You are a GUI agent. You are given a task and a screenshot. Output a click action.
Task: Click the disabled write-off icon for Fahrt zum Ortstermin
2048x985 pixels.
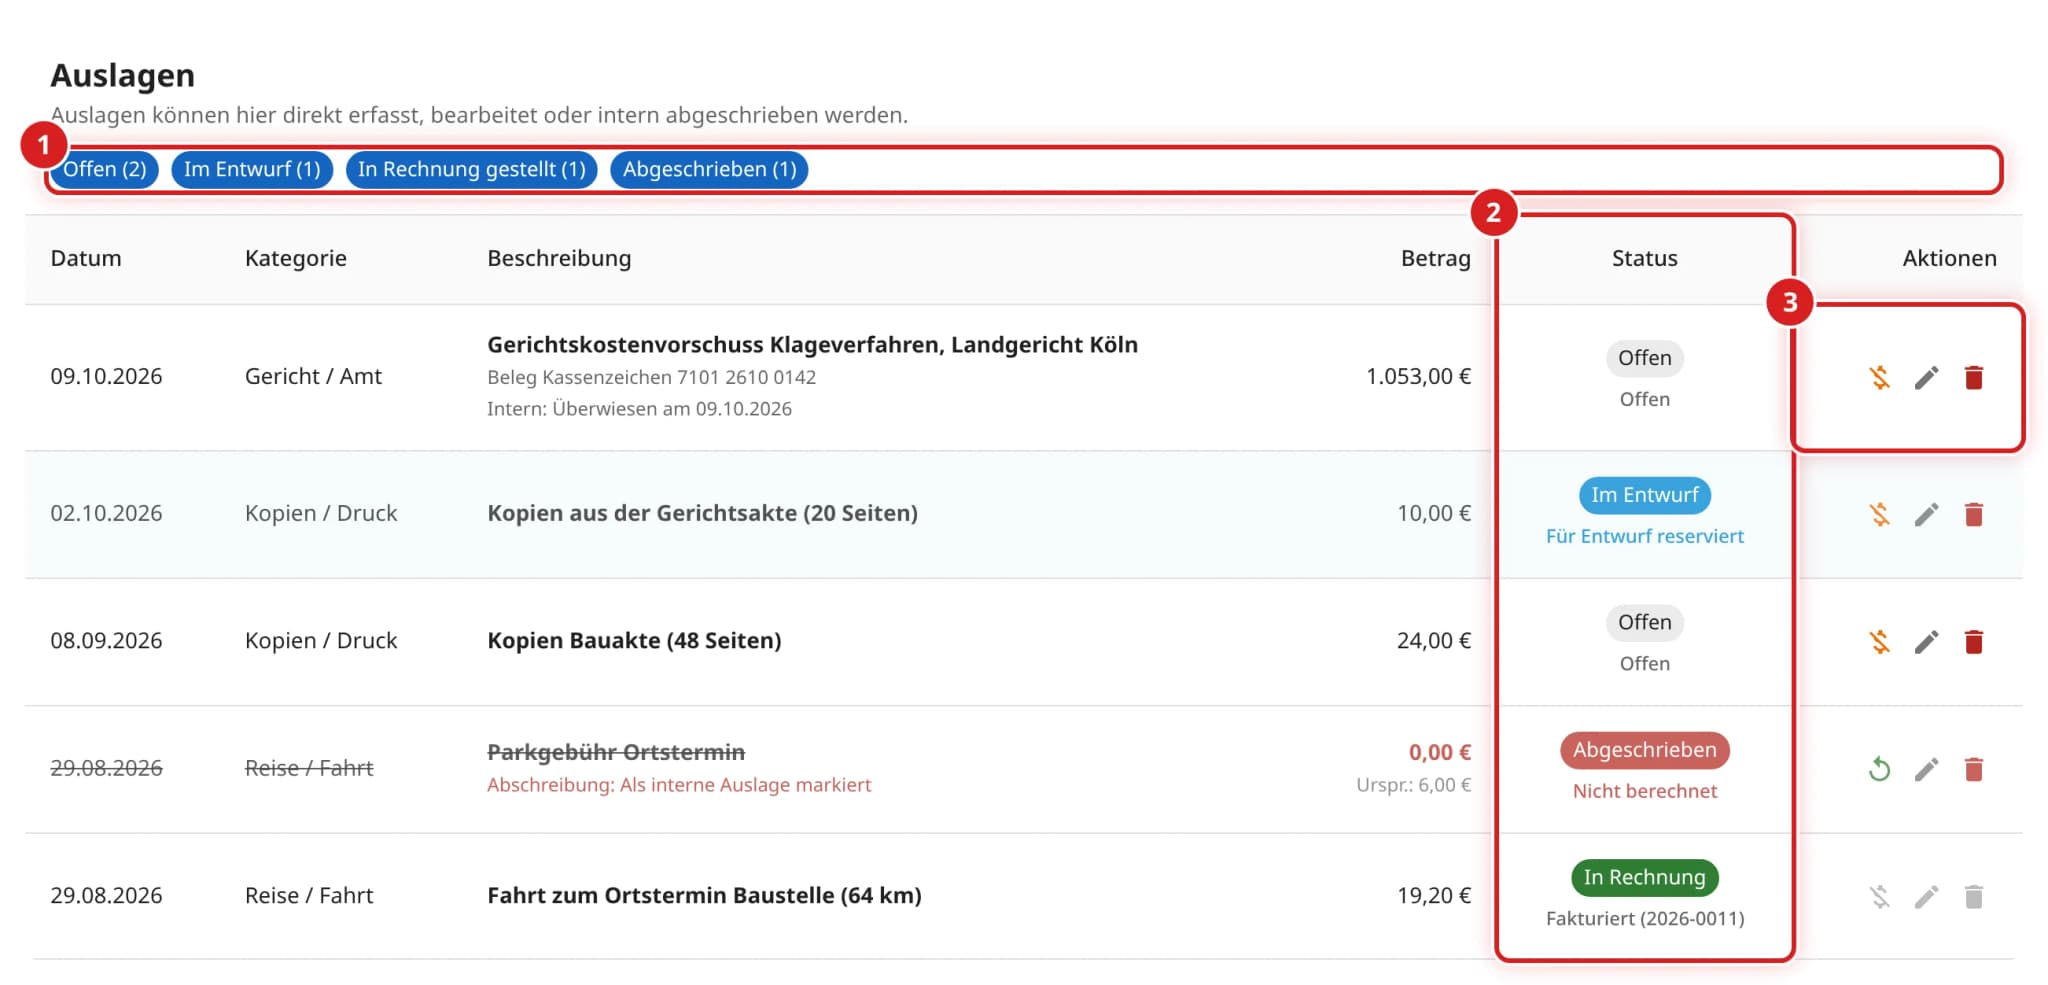(1880, 897)
